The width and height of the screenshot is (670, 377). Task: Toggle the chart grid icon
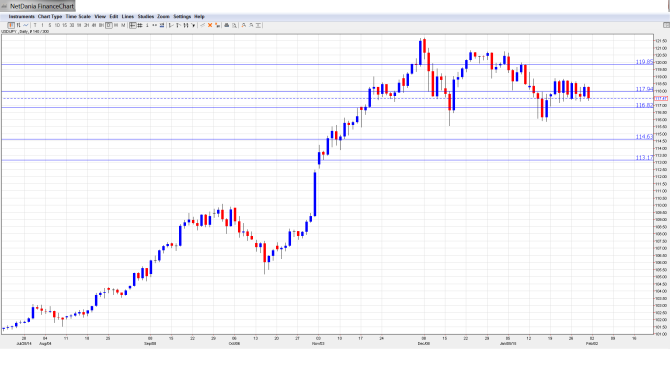pyautogui.click(x=140, y=26)
